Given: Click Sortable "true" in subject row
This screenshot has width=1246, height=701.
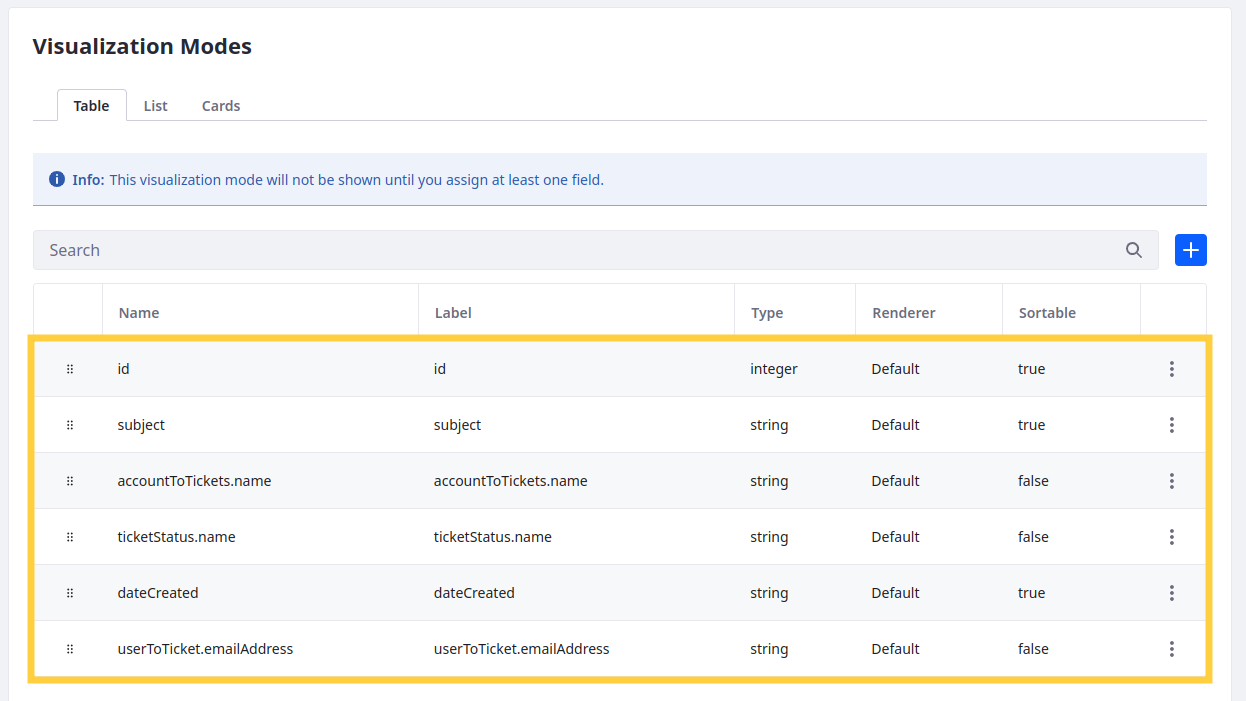Looking at the screenshot, I should pyautogui.click(x=1031, y=425).
